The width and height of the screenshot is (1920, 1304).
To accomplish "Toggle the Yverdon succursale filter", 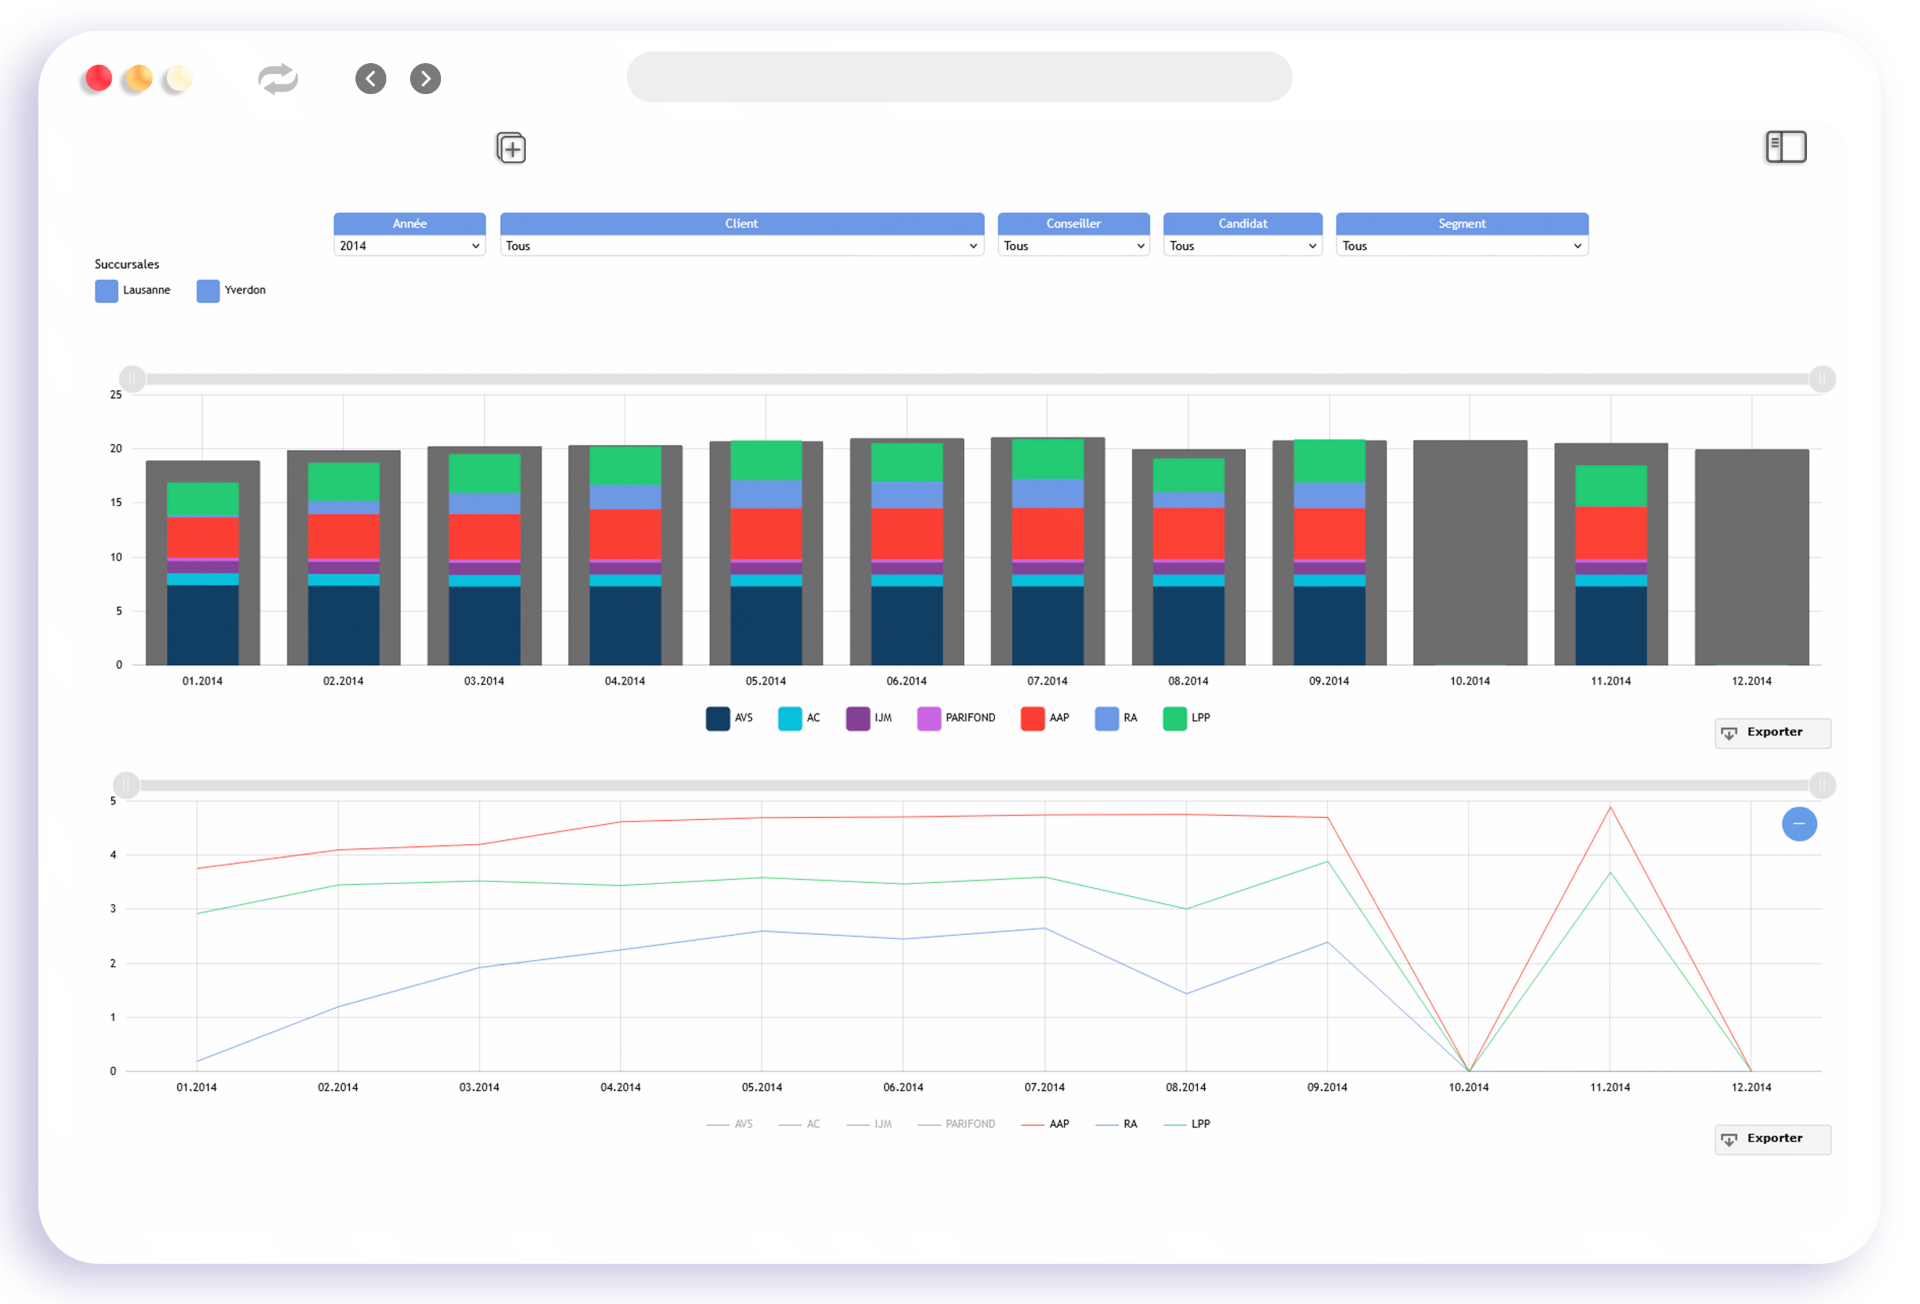I will click(x=208, y=291).
